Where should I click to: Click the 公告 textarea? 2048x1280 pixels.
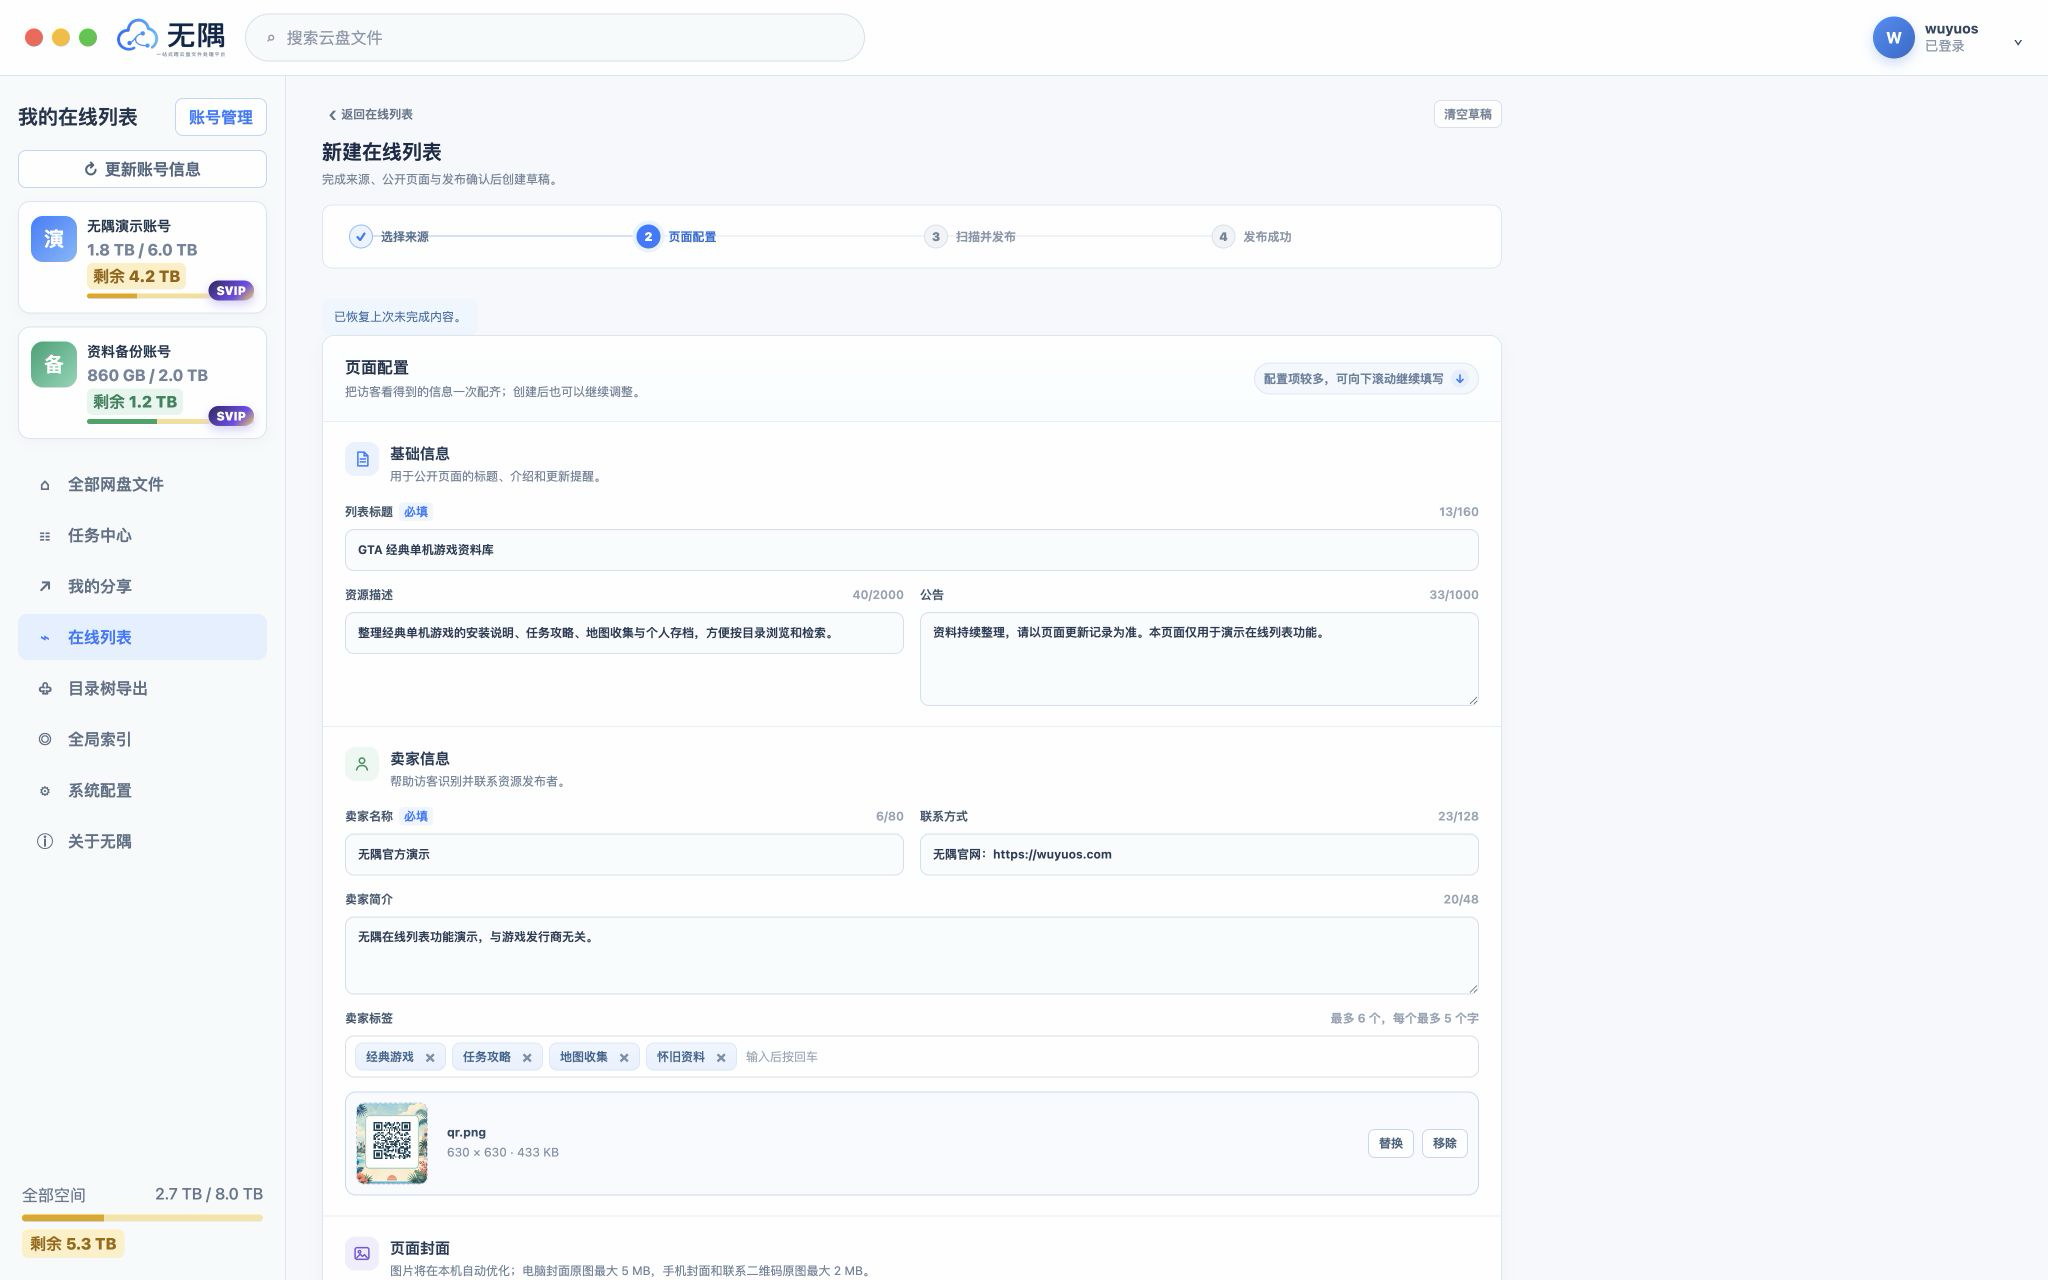tap(1199, 659)
